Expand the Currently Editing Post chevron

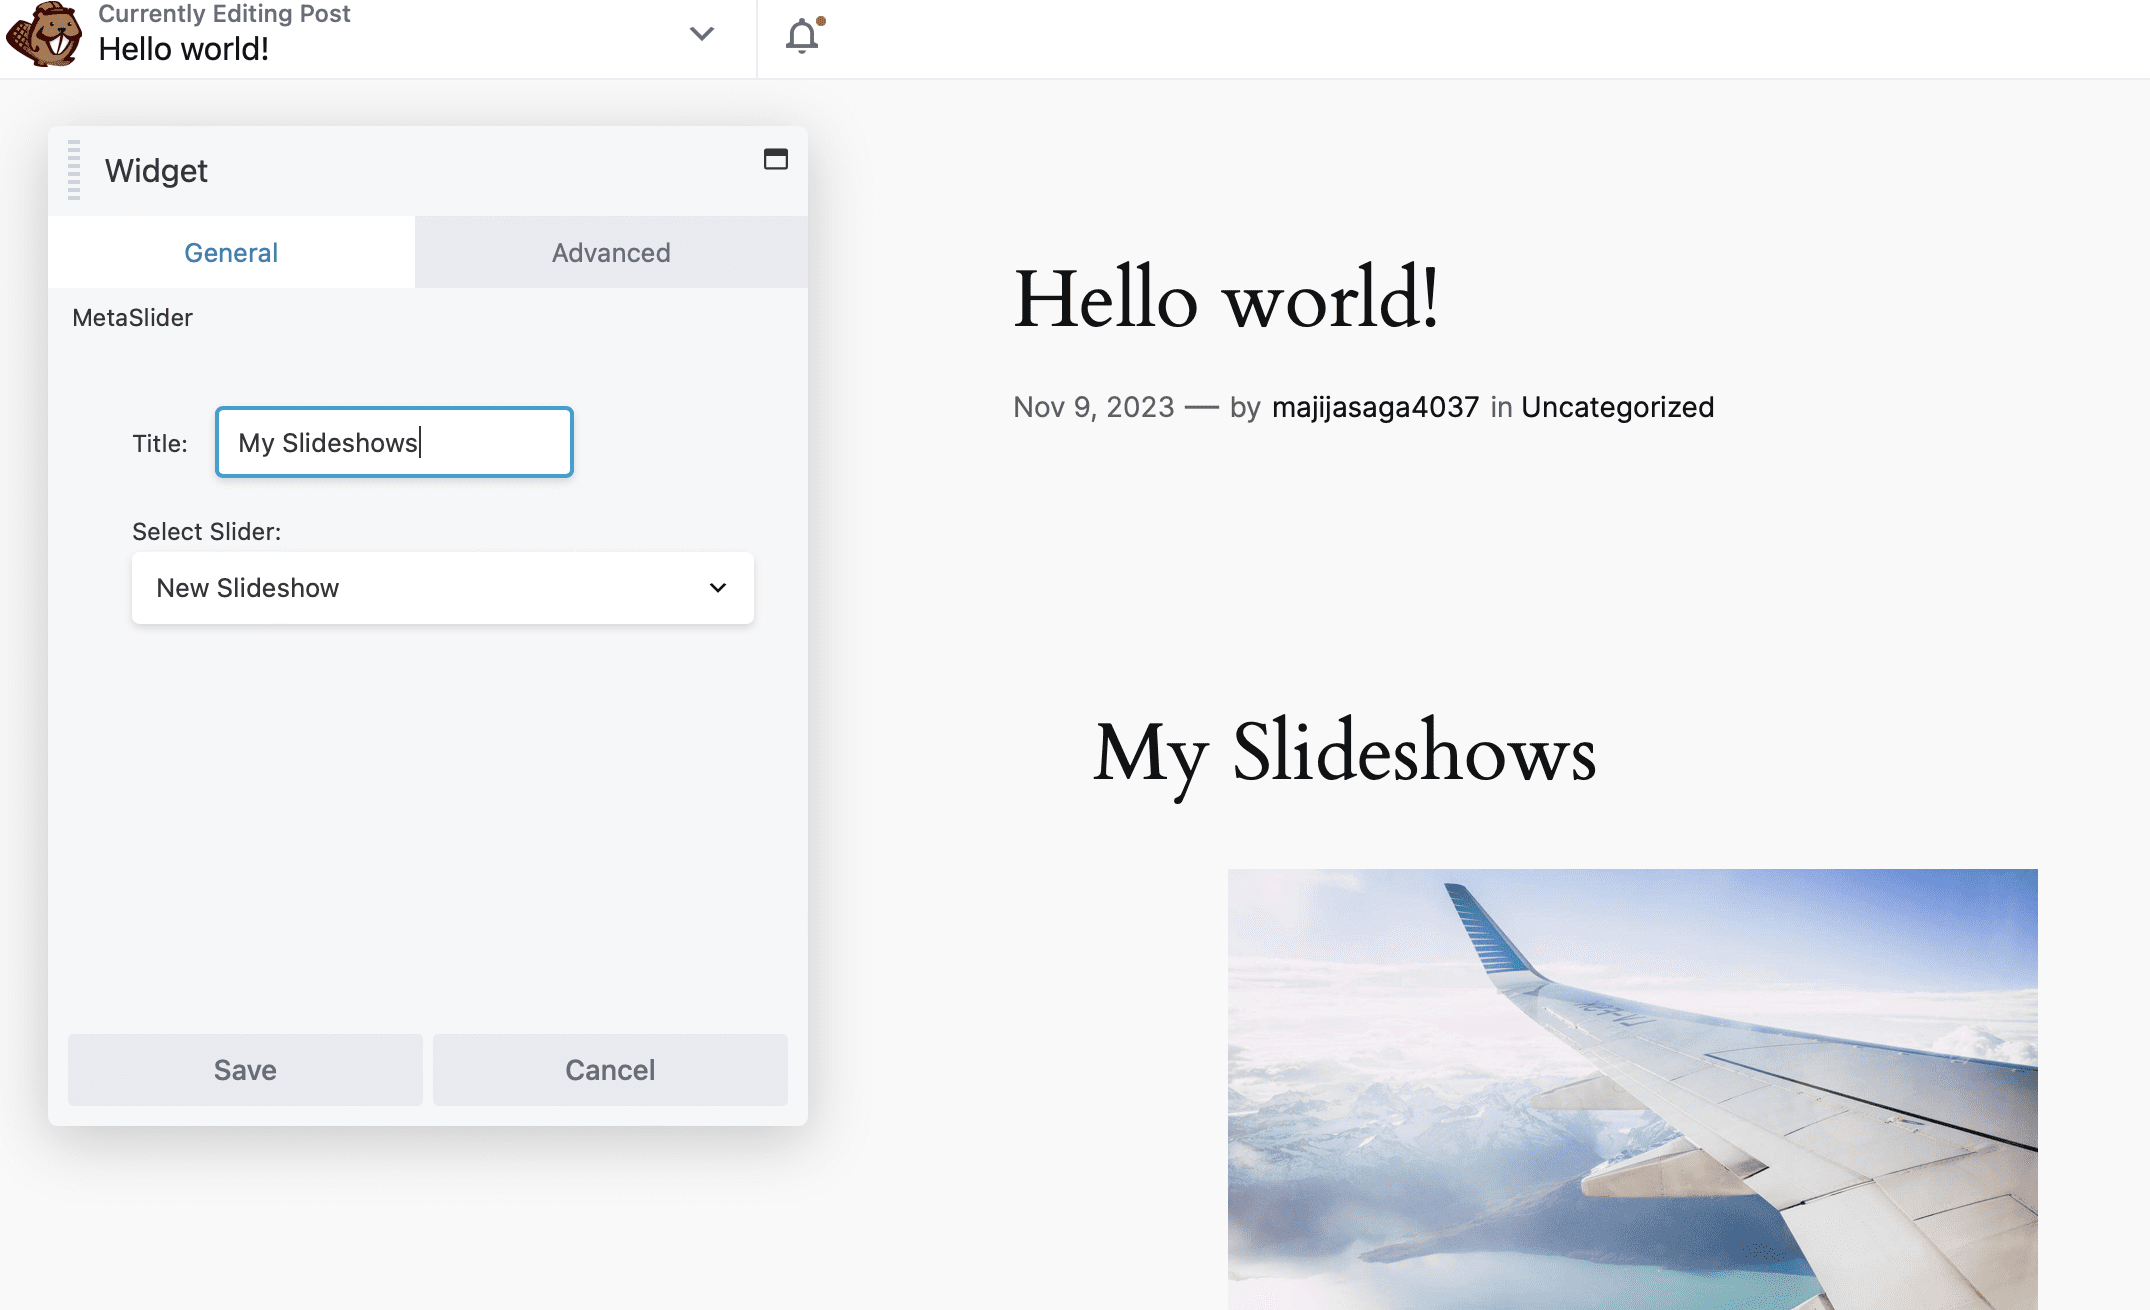702,34
